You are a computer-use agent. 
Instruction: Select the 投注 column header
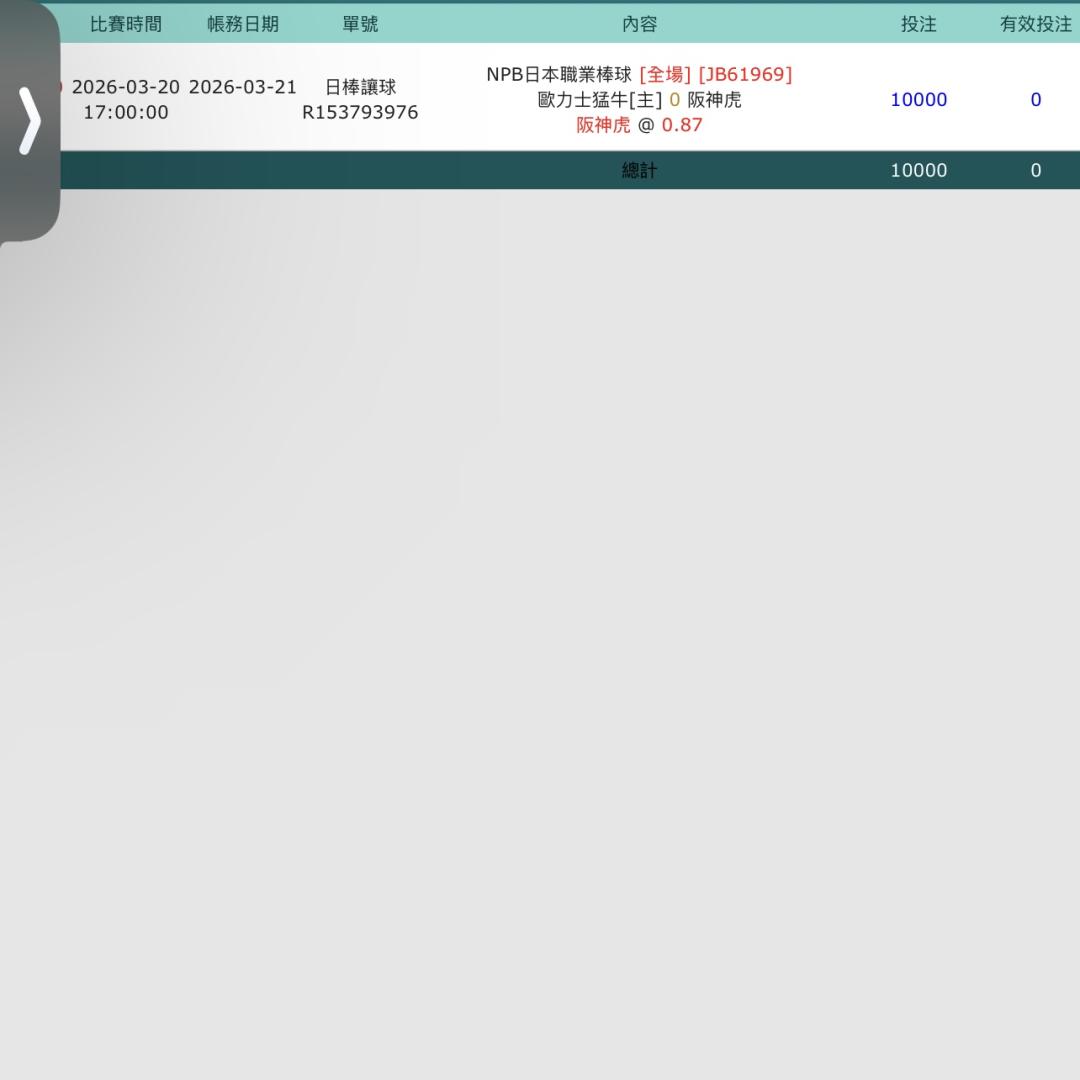point(918,24)
